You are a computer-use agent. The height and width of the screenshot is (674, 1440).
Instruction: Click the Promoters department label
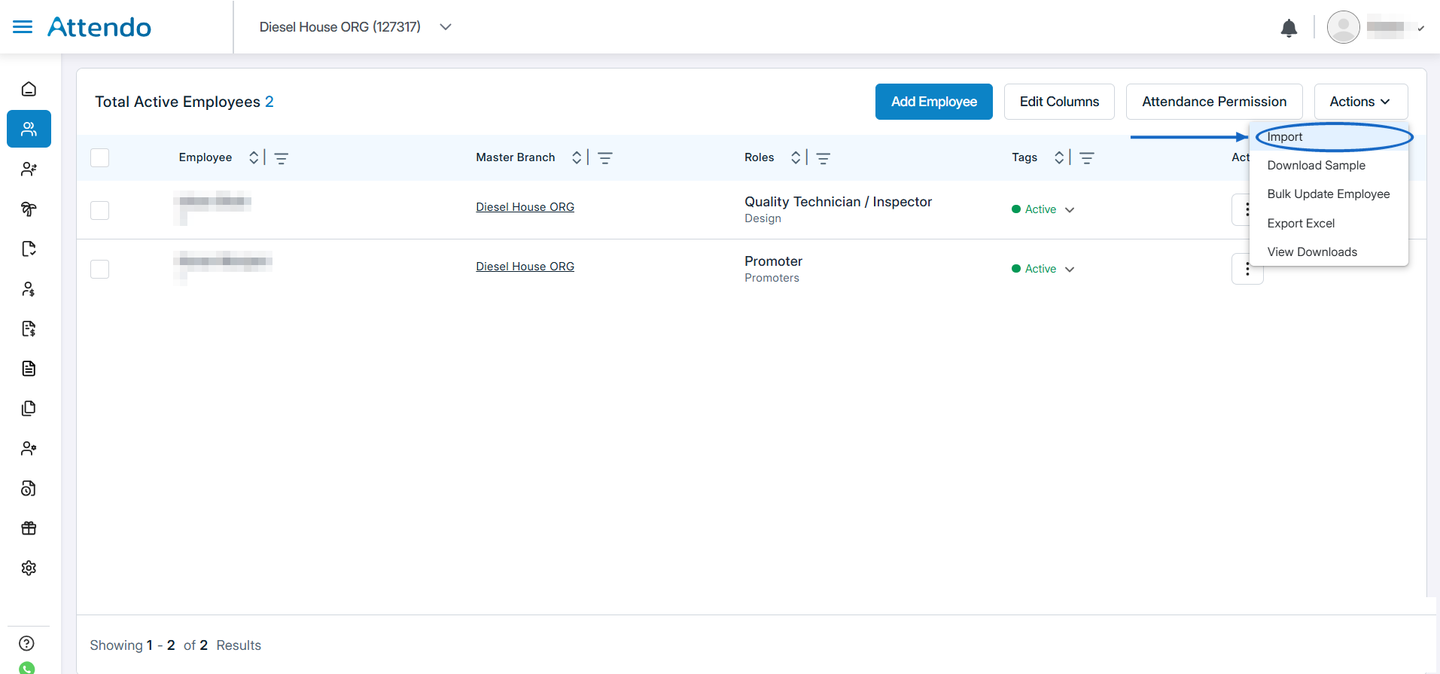[x=772, y=278]
